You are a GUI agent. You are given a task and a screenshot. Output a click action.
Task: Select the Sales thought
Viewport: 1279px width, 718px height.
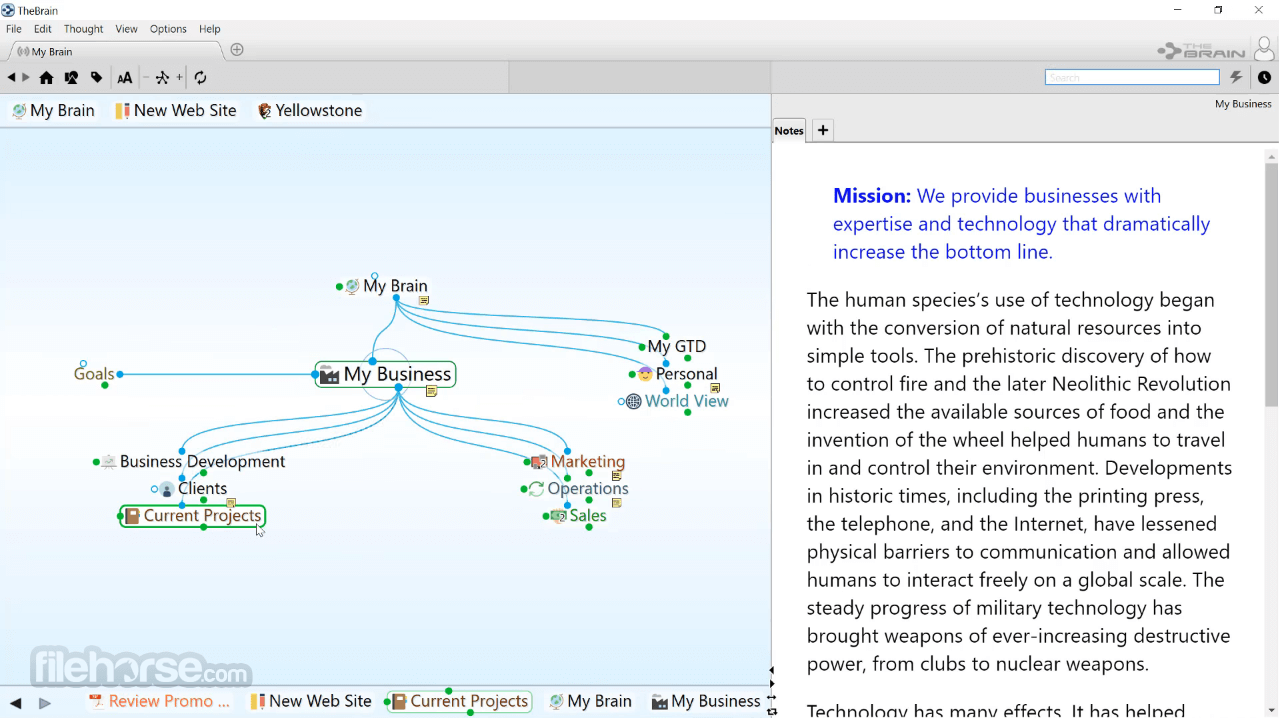[x=588, y=516]
